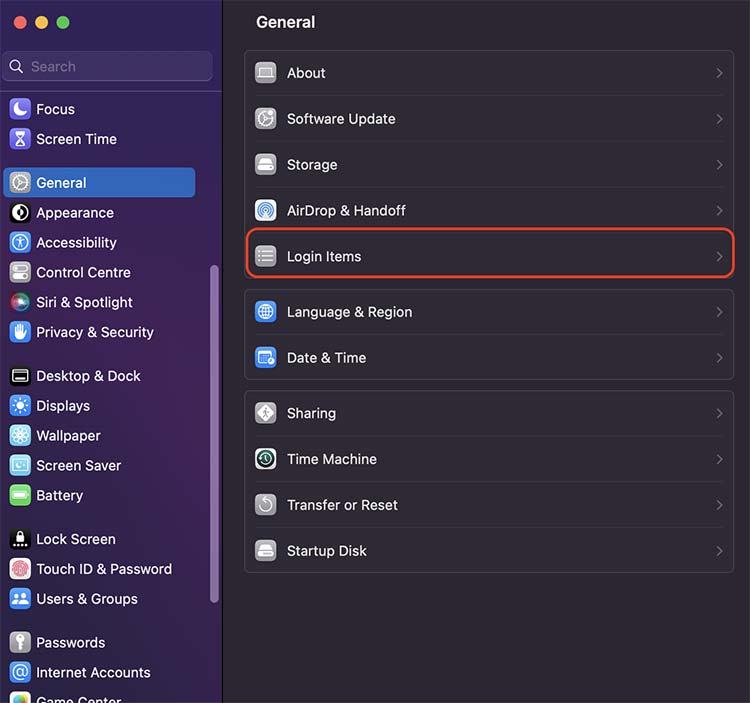Click the Login Items list icon
The height and width of the screenshot is (703, 750).
265,256
